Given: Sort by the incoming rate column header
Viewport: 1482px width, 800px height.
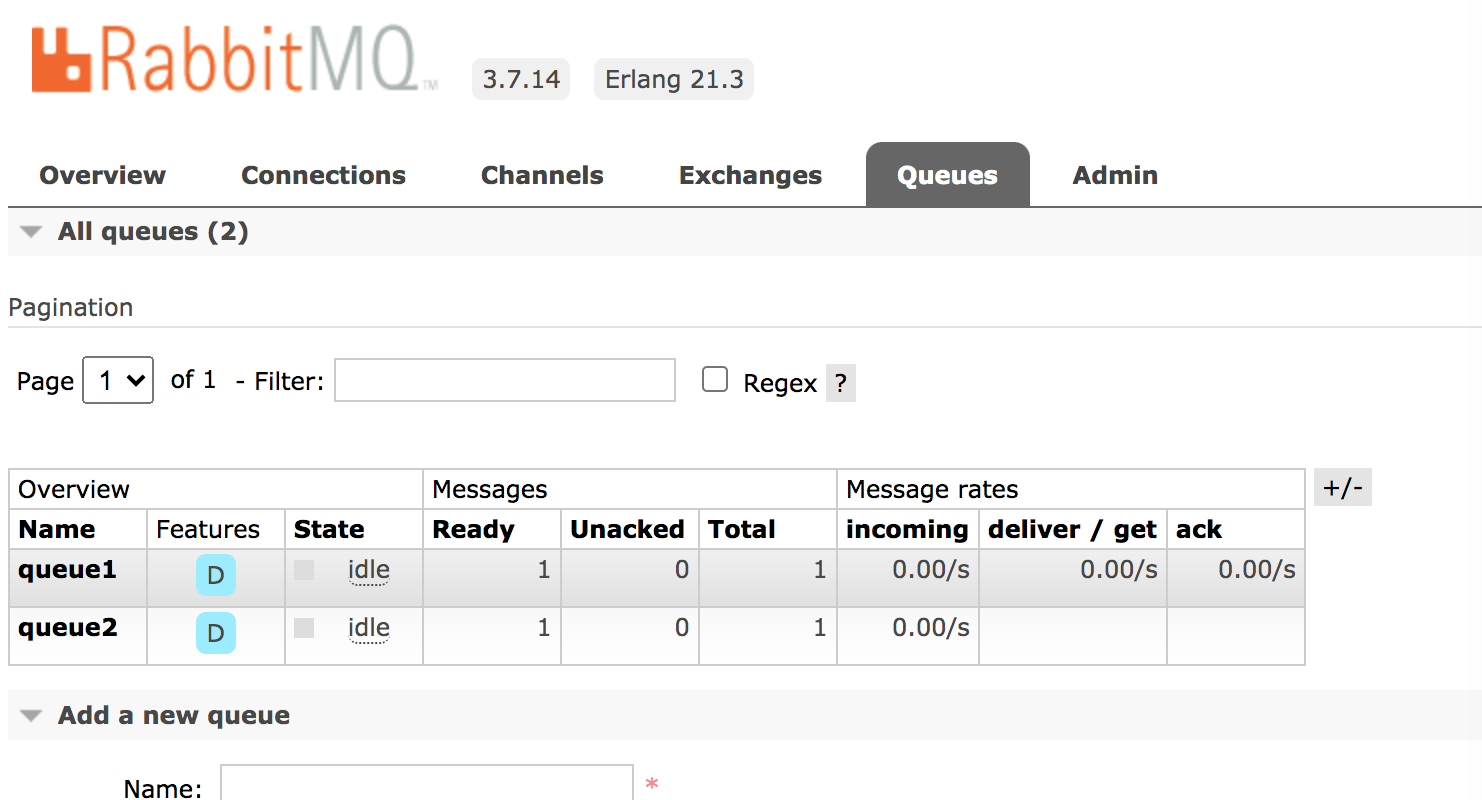Looking at the screenshot, I should tap(907, 529).
